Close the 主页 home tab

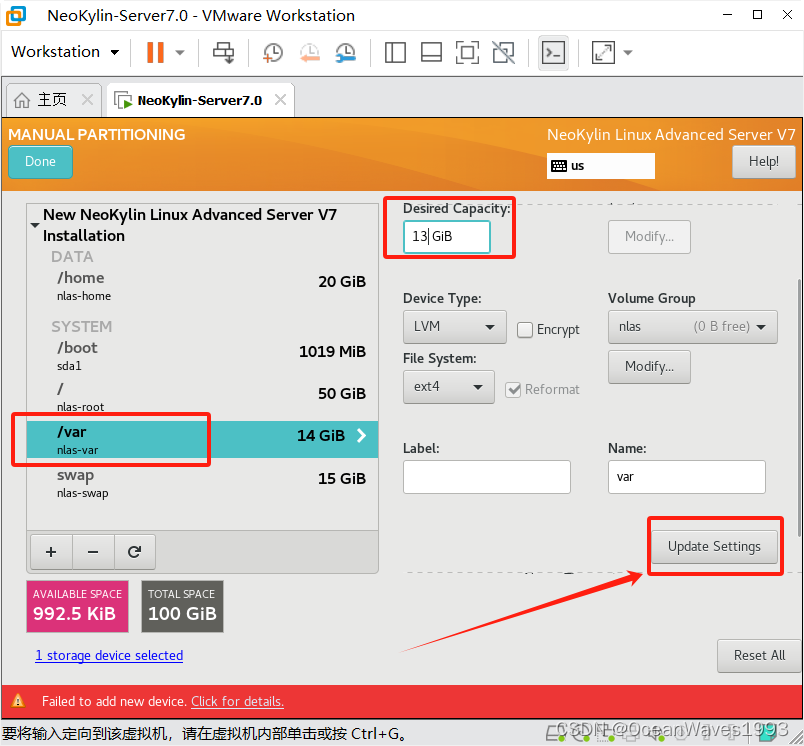point(88,99)
